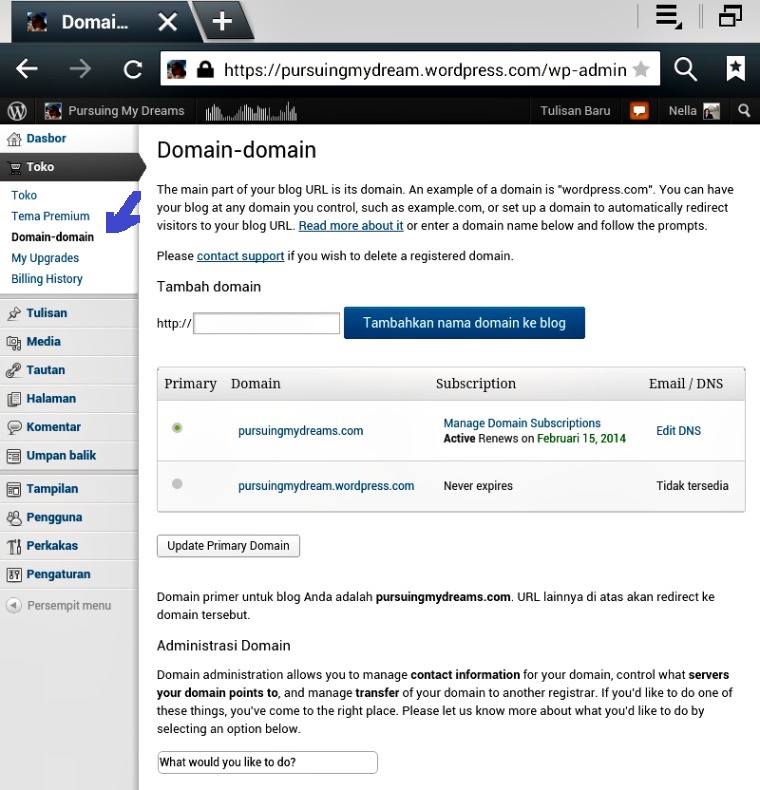
Task: Click the http:// domain name field
Action: pos(267,323)
